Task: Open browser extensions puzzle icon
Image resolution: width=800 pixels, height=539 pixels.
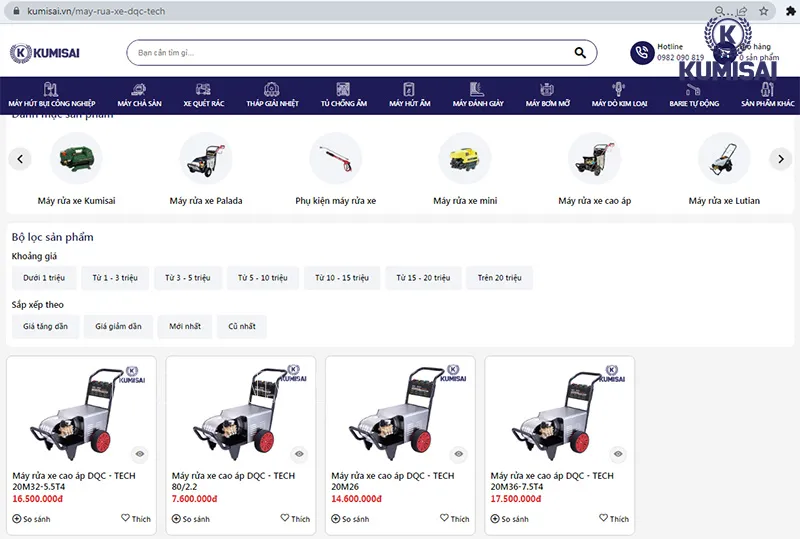Action: click(790, 11)
